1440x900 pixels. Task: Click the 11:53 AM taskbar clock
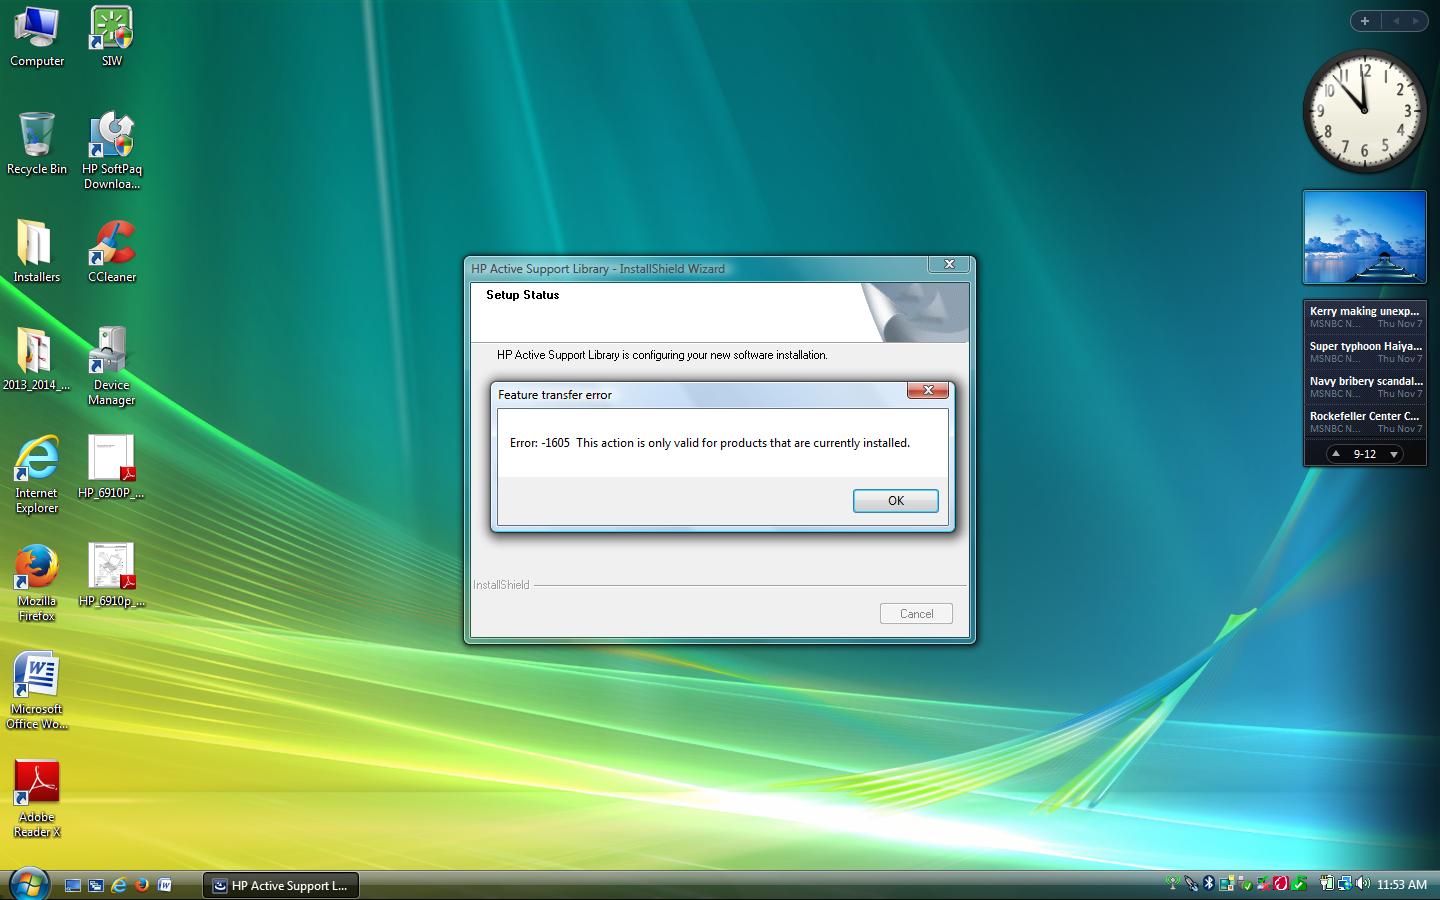coord(1402,885)
